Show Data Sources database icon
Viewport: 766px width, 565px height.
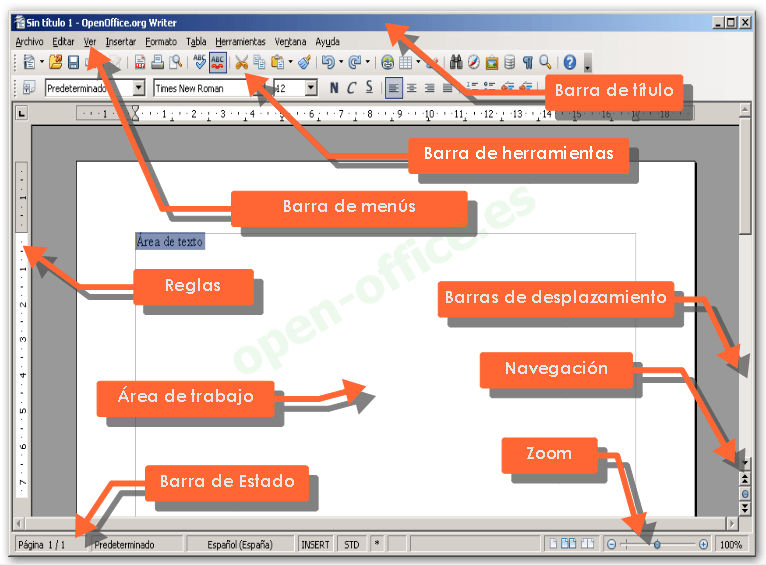(510, 62)
